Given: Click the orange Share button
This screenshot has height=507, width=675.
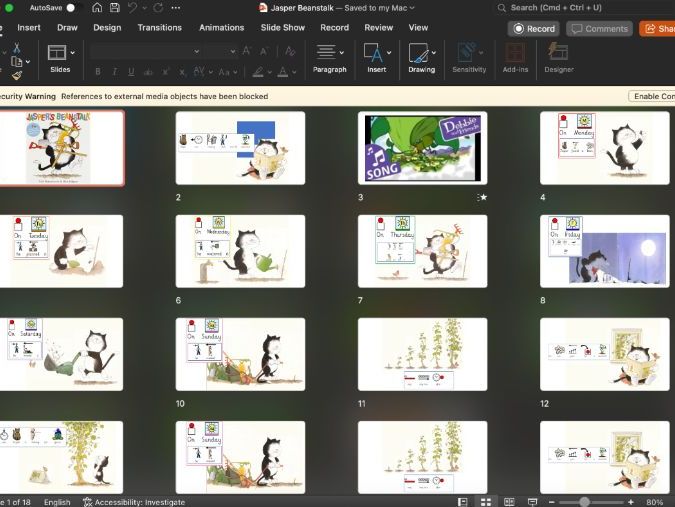Looking at the screenshot, I should 657,29.
